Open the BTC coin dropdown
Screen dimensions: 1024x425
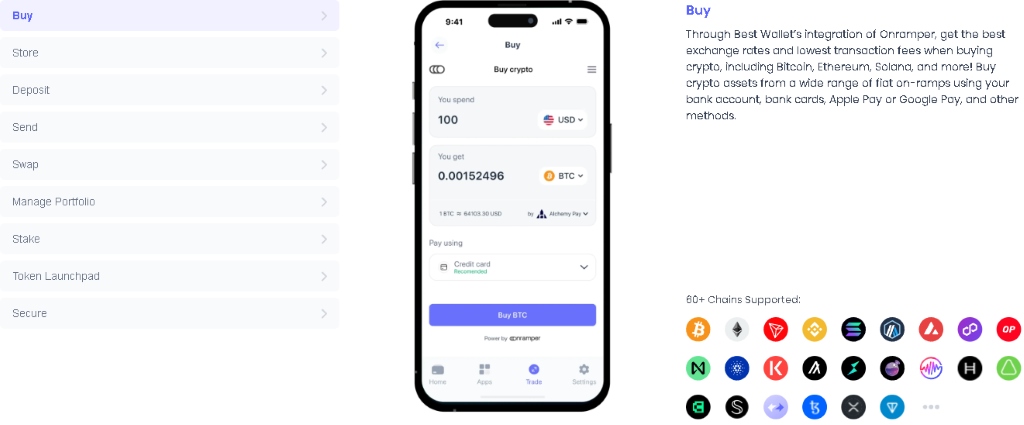[x=563, y=176]
